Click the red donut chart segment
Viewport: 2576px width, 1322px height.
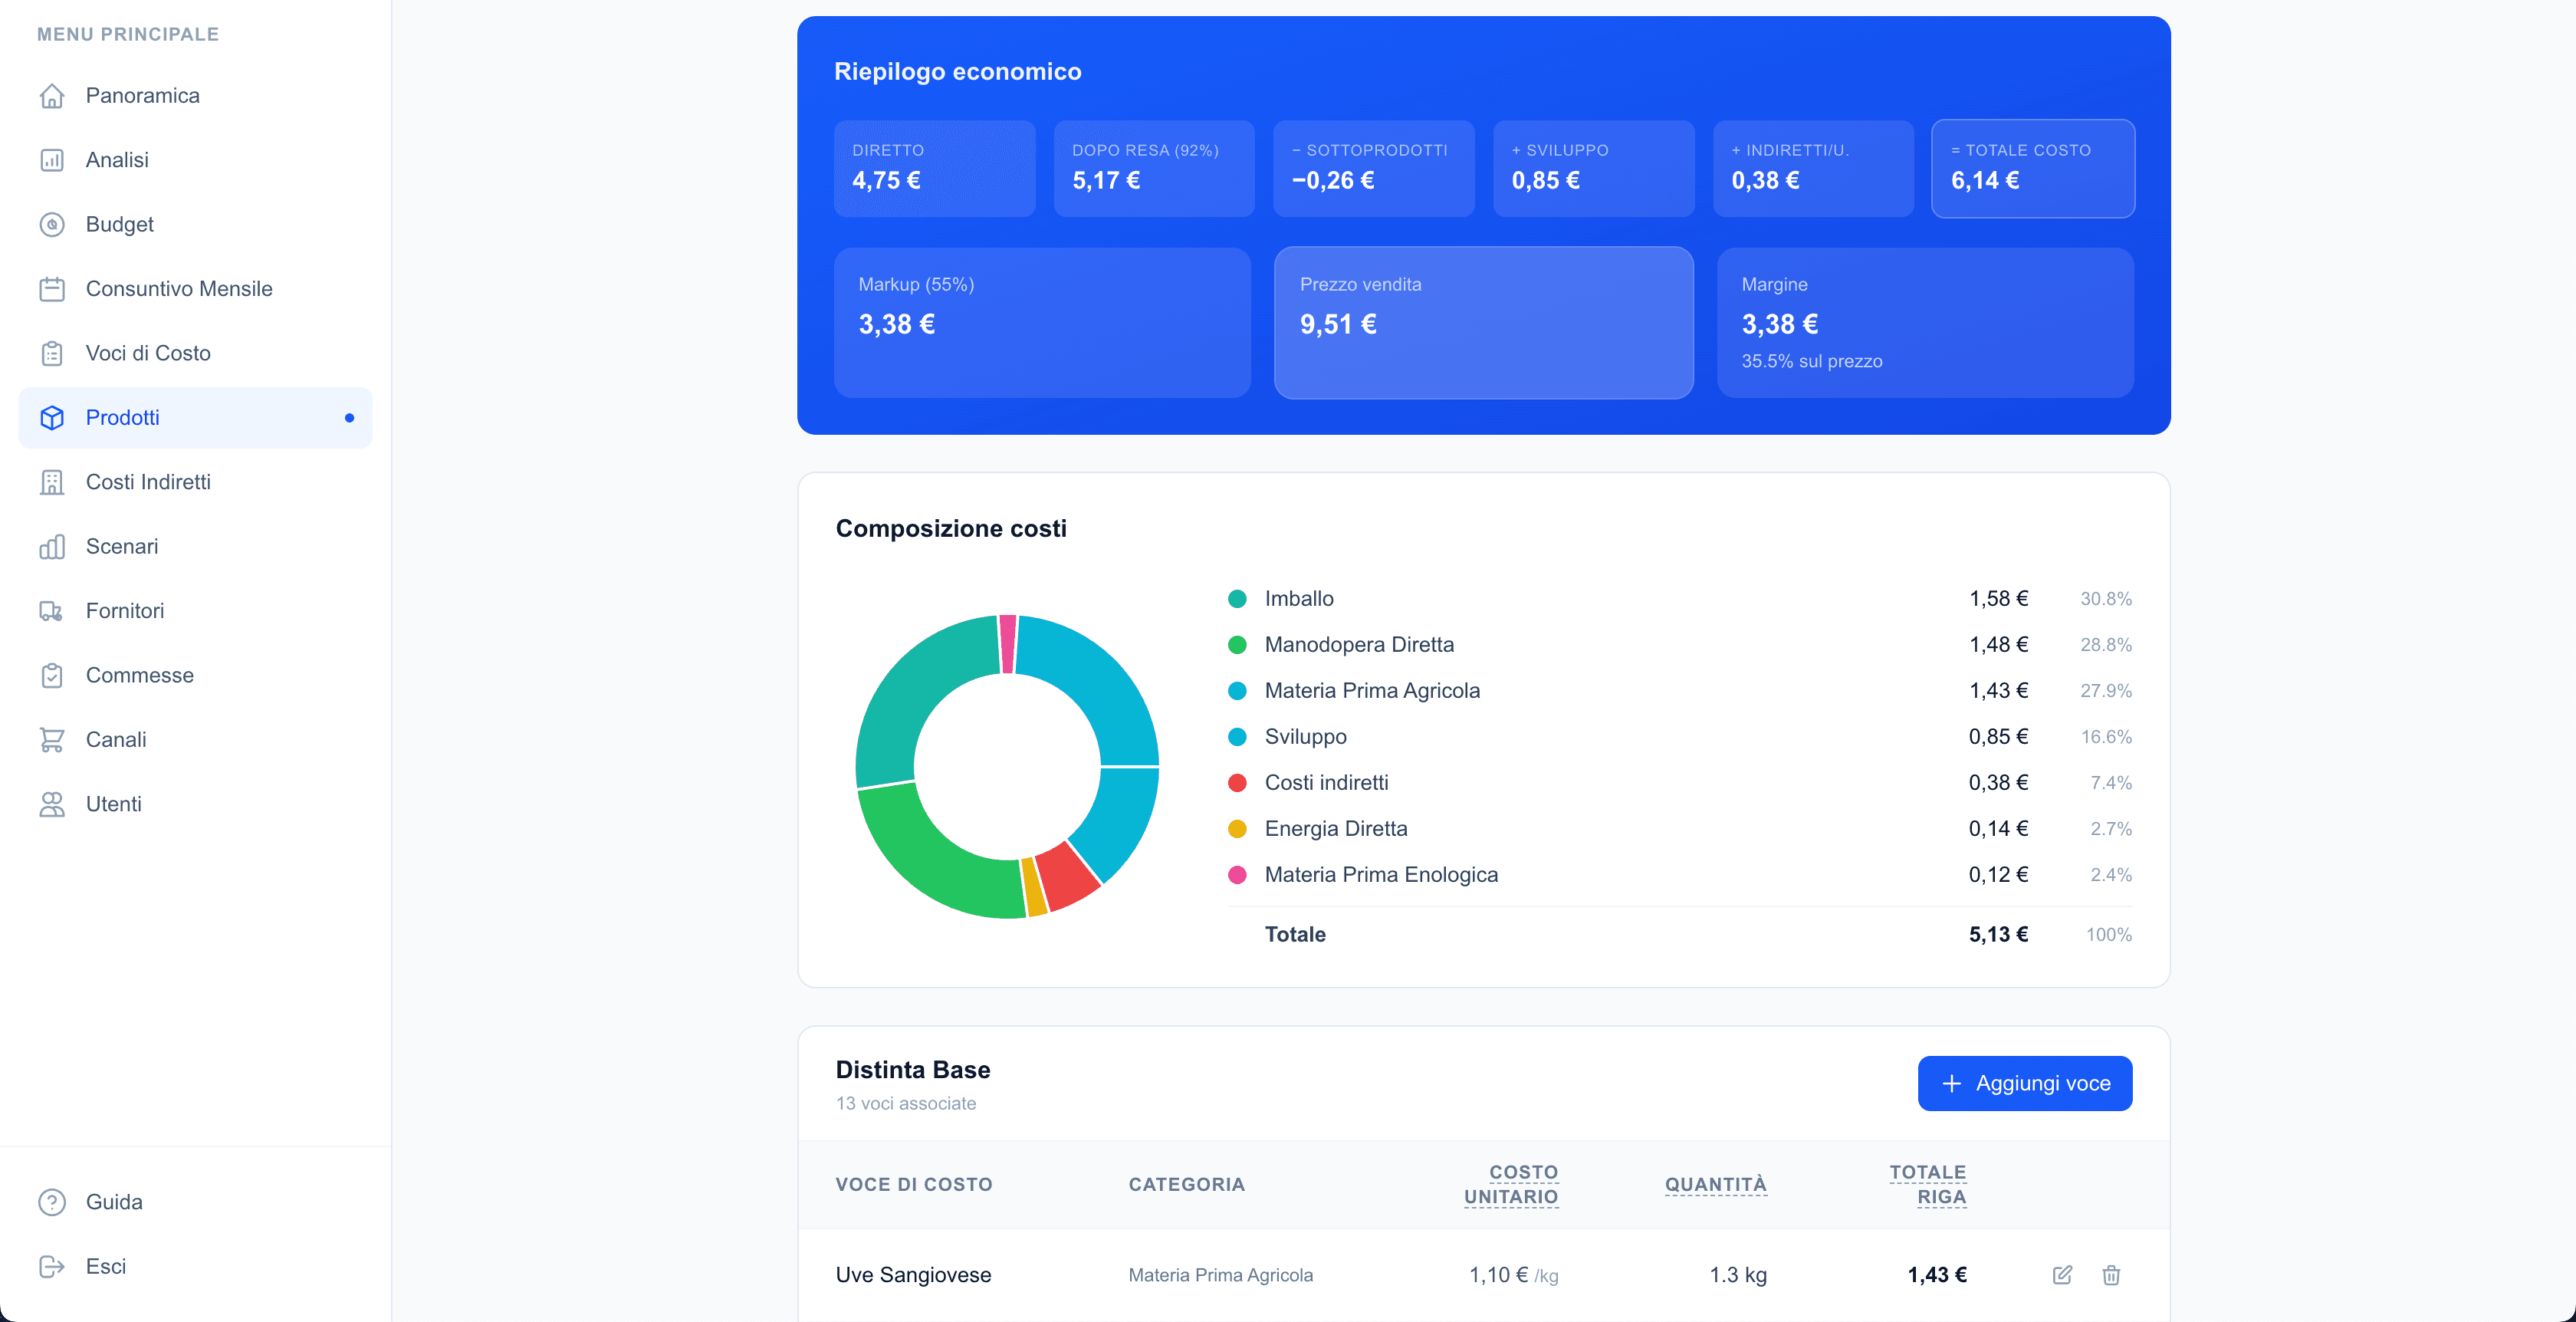[x=1068, y=877]
